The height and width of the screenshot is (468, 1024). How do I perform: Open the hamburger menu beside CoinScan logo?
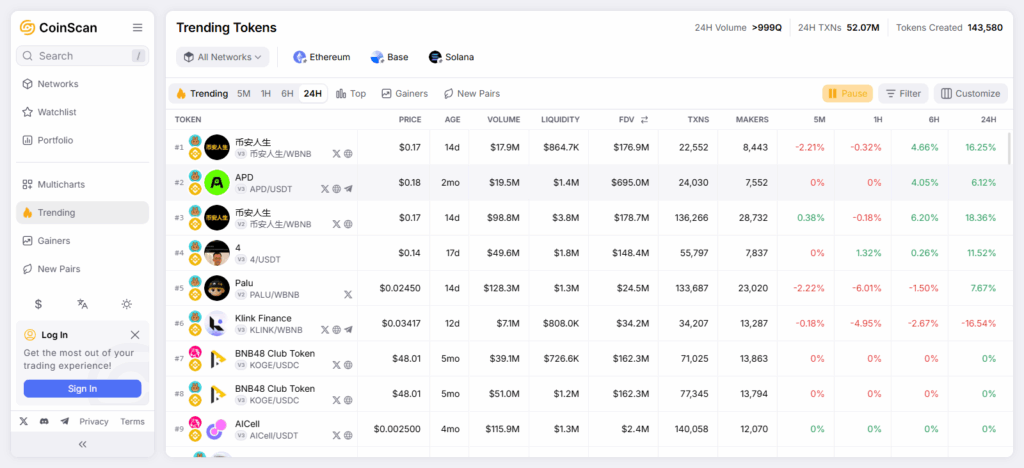tap(137, 27)
